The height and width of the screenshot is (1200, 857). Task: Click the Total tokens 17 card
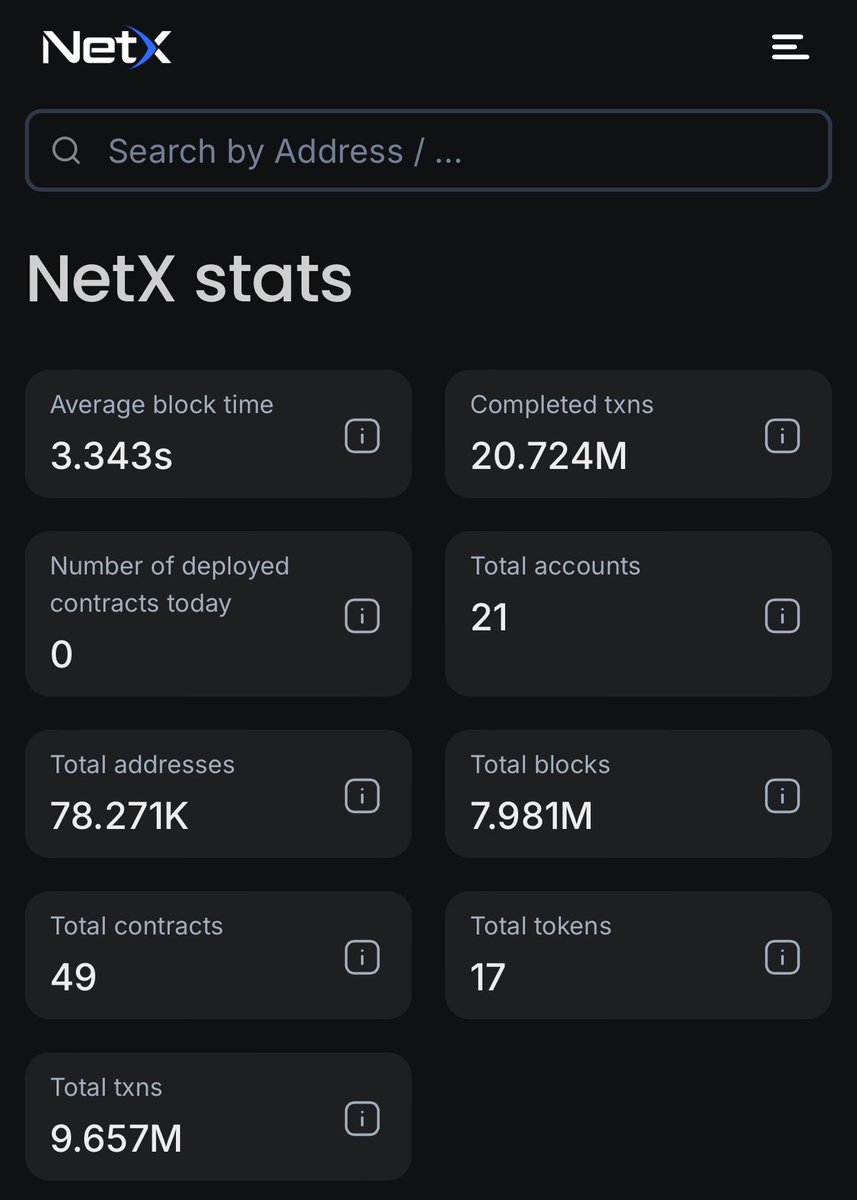[638, 955]
